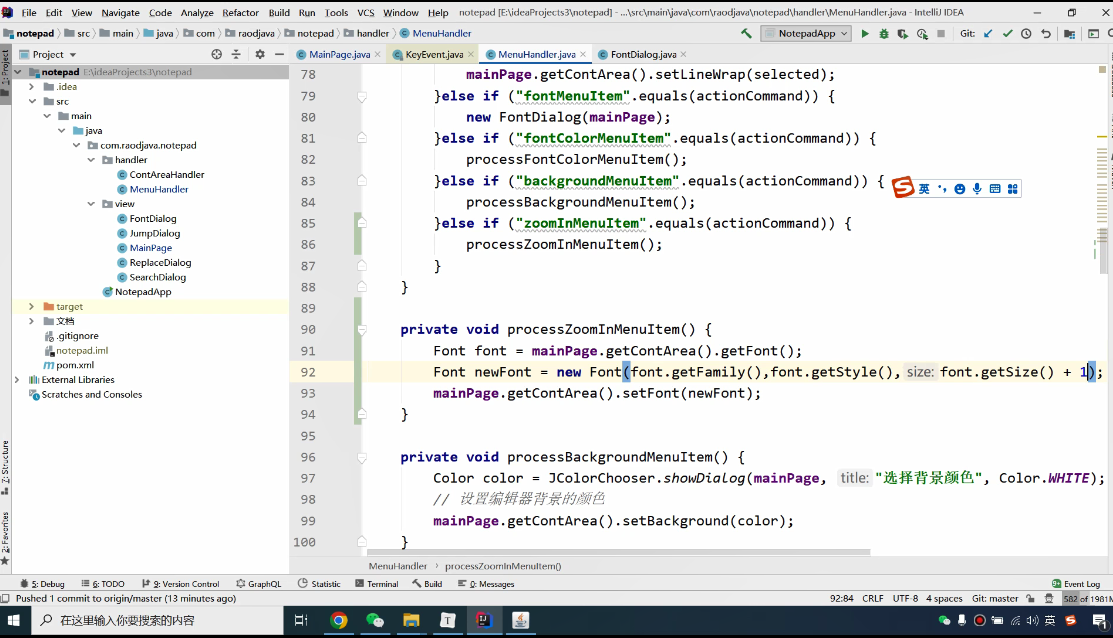Toggle tool window bars icon bottom-left
This screenshot has height=638, width=1113.
coord(5,598)
